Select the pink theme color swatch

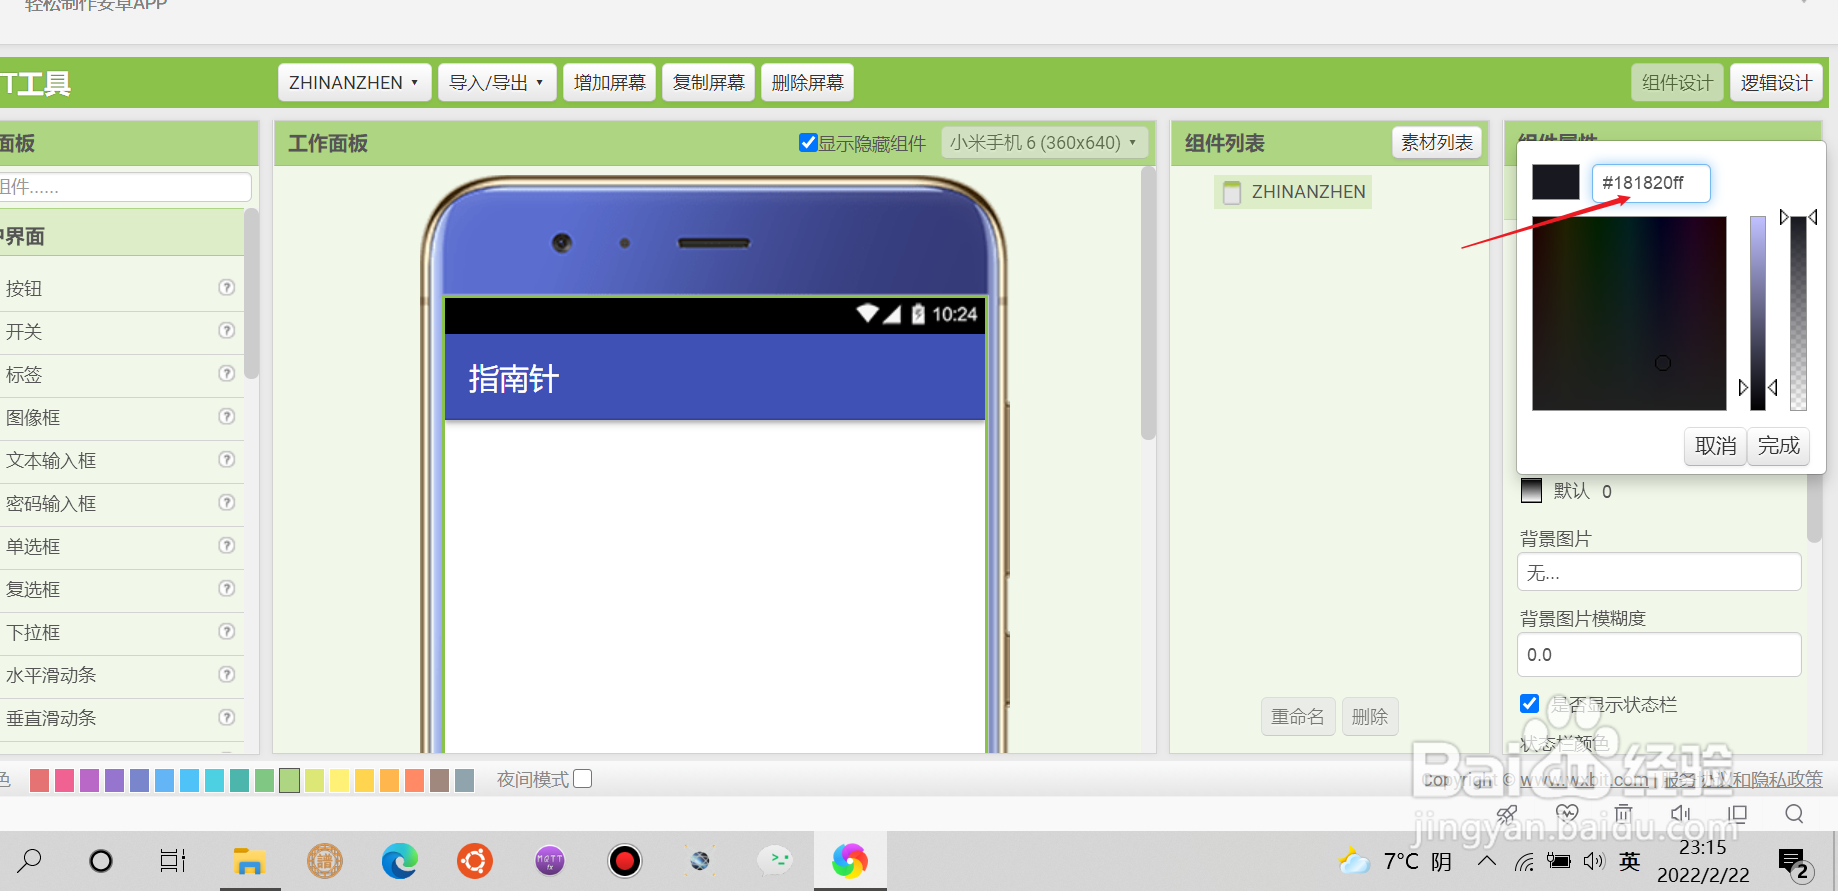tap(64, 780)
